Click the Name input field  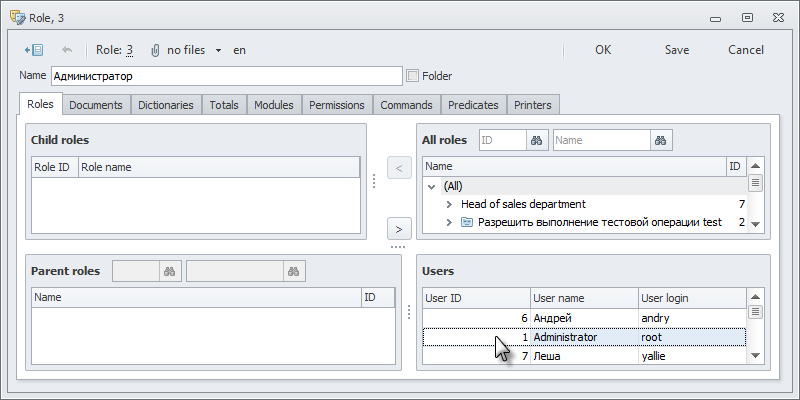[226, 75]
